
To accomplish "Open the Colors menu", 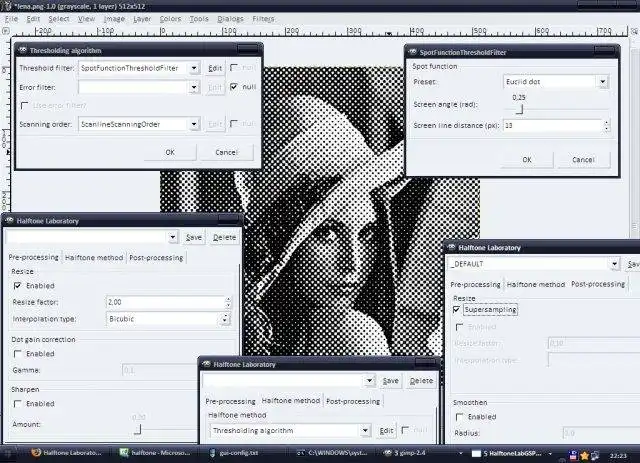I will click(170, 19).
